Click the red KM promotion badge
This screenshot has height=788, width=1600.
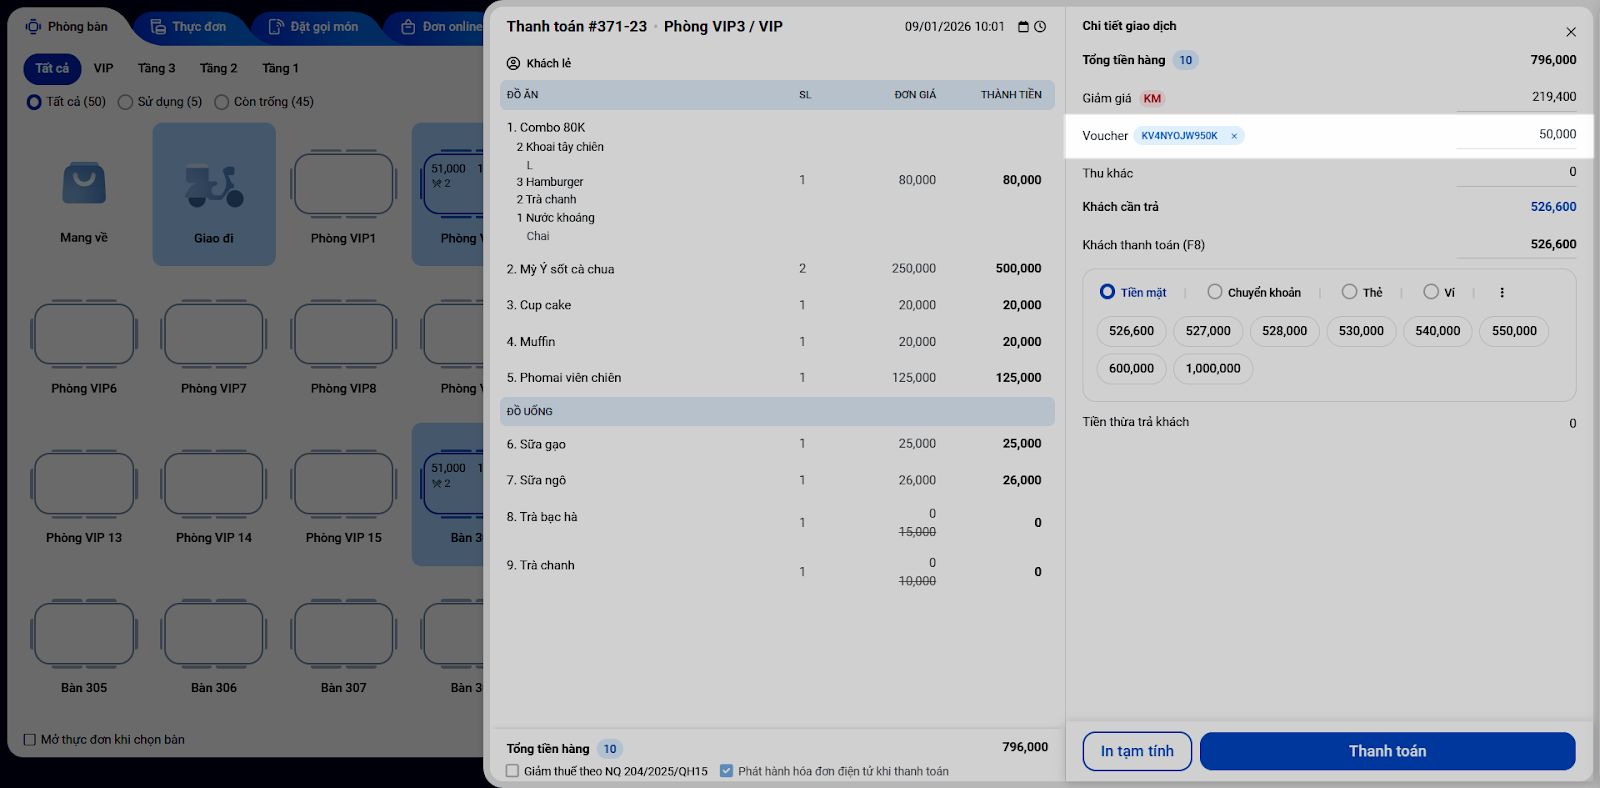click(1152, 98)
